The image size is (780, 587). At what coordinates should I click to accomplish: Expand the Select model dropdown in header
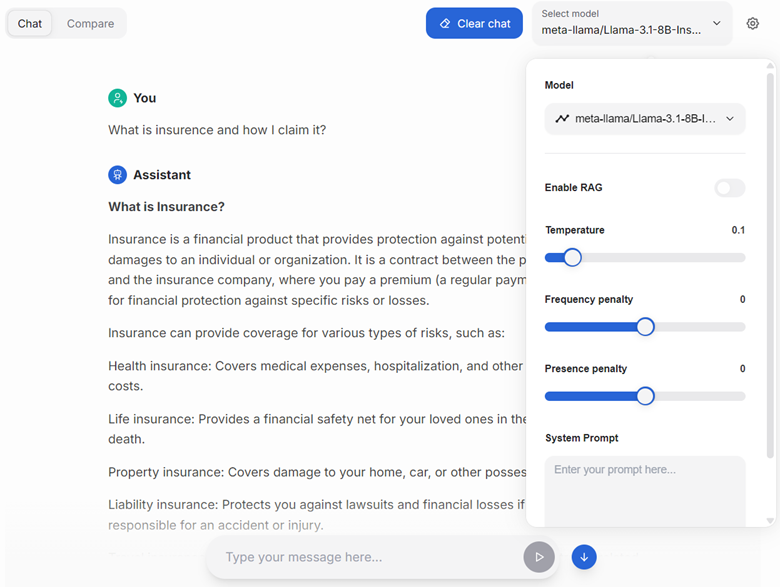click(632, 23)
